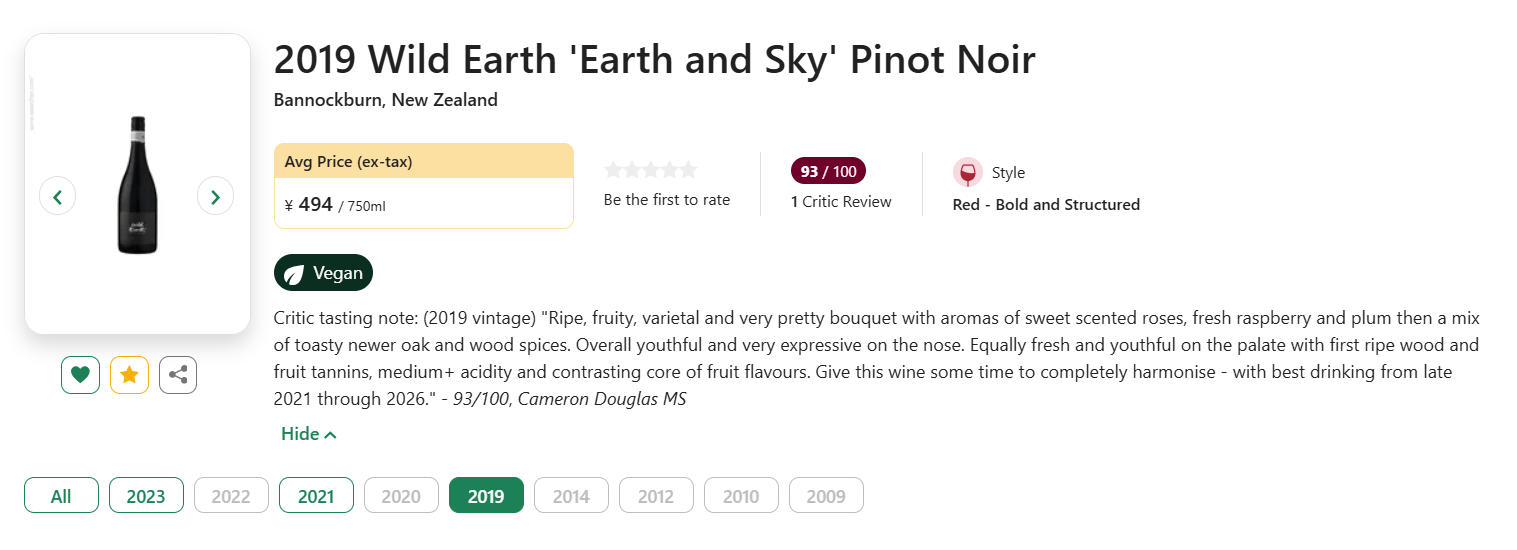Click the yellow star icon
The image size is (1517, 550).
click(129, 375)
